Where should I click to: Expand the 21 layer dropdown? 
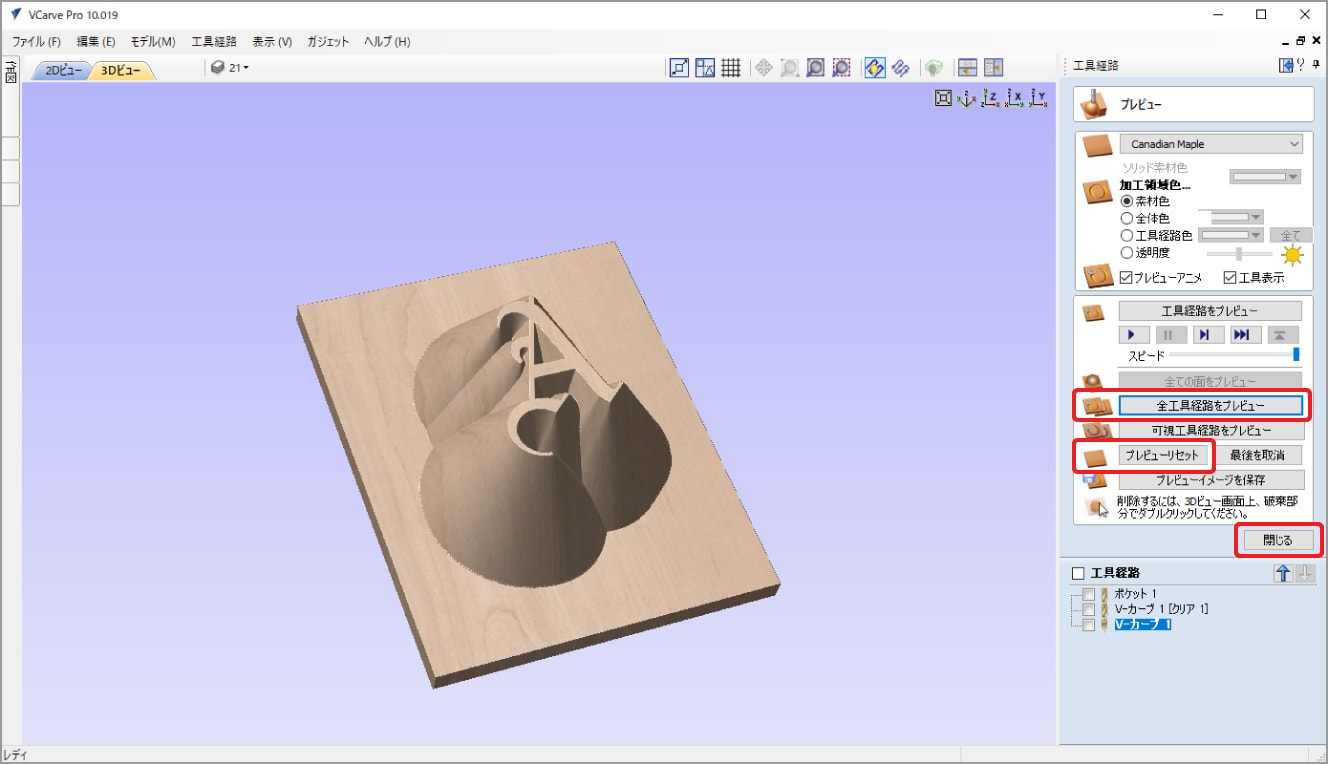point(231,68)
